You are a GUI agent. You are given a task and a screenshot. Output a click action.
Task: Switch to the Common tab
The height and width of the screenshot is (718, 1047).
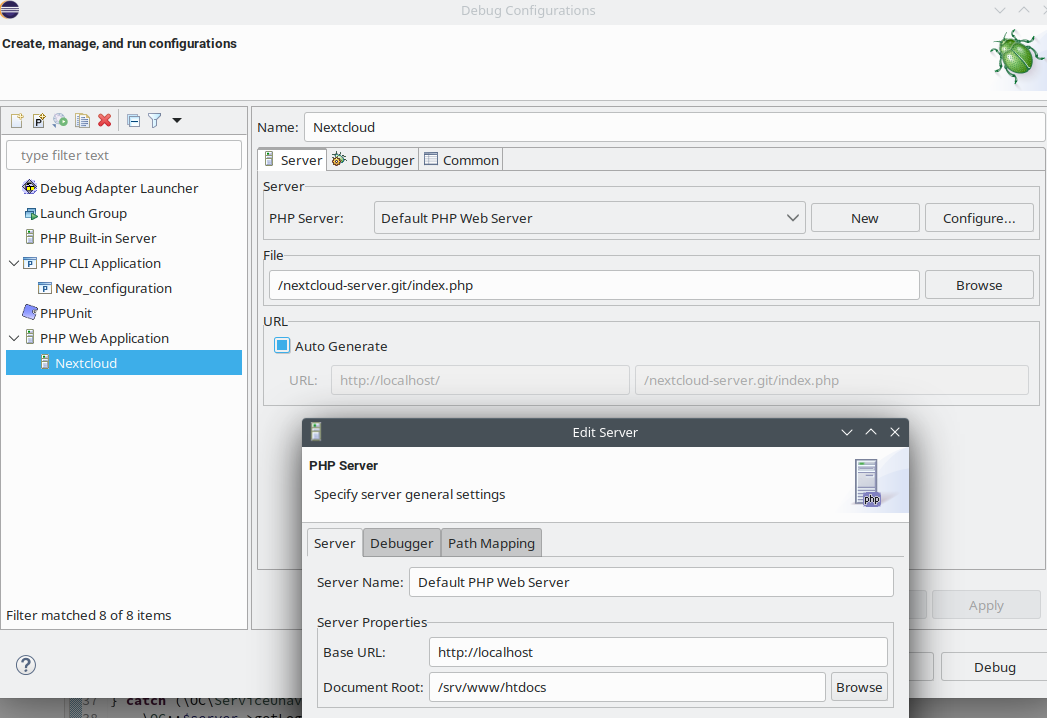coord(461,160)
